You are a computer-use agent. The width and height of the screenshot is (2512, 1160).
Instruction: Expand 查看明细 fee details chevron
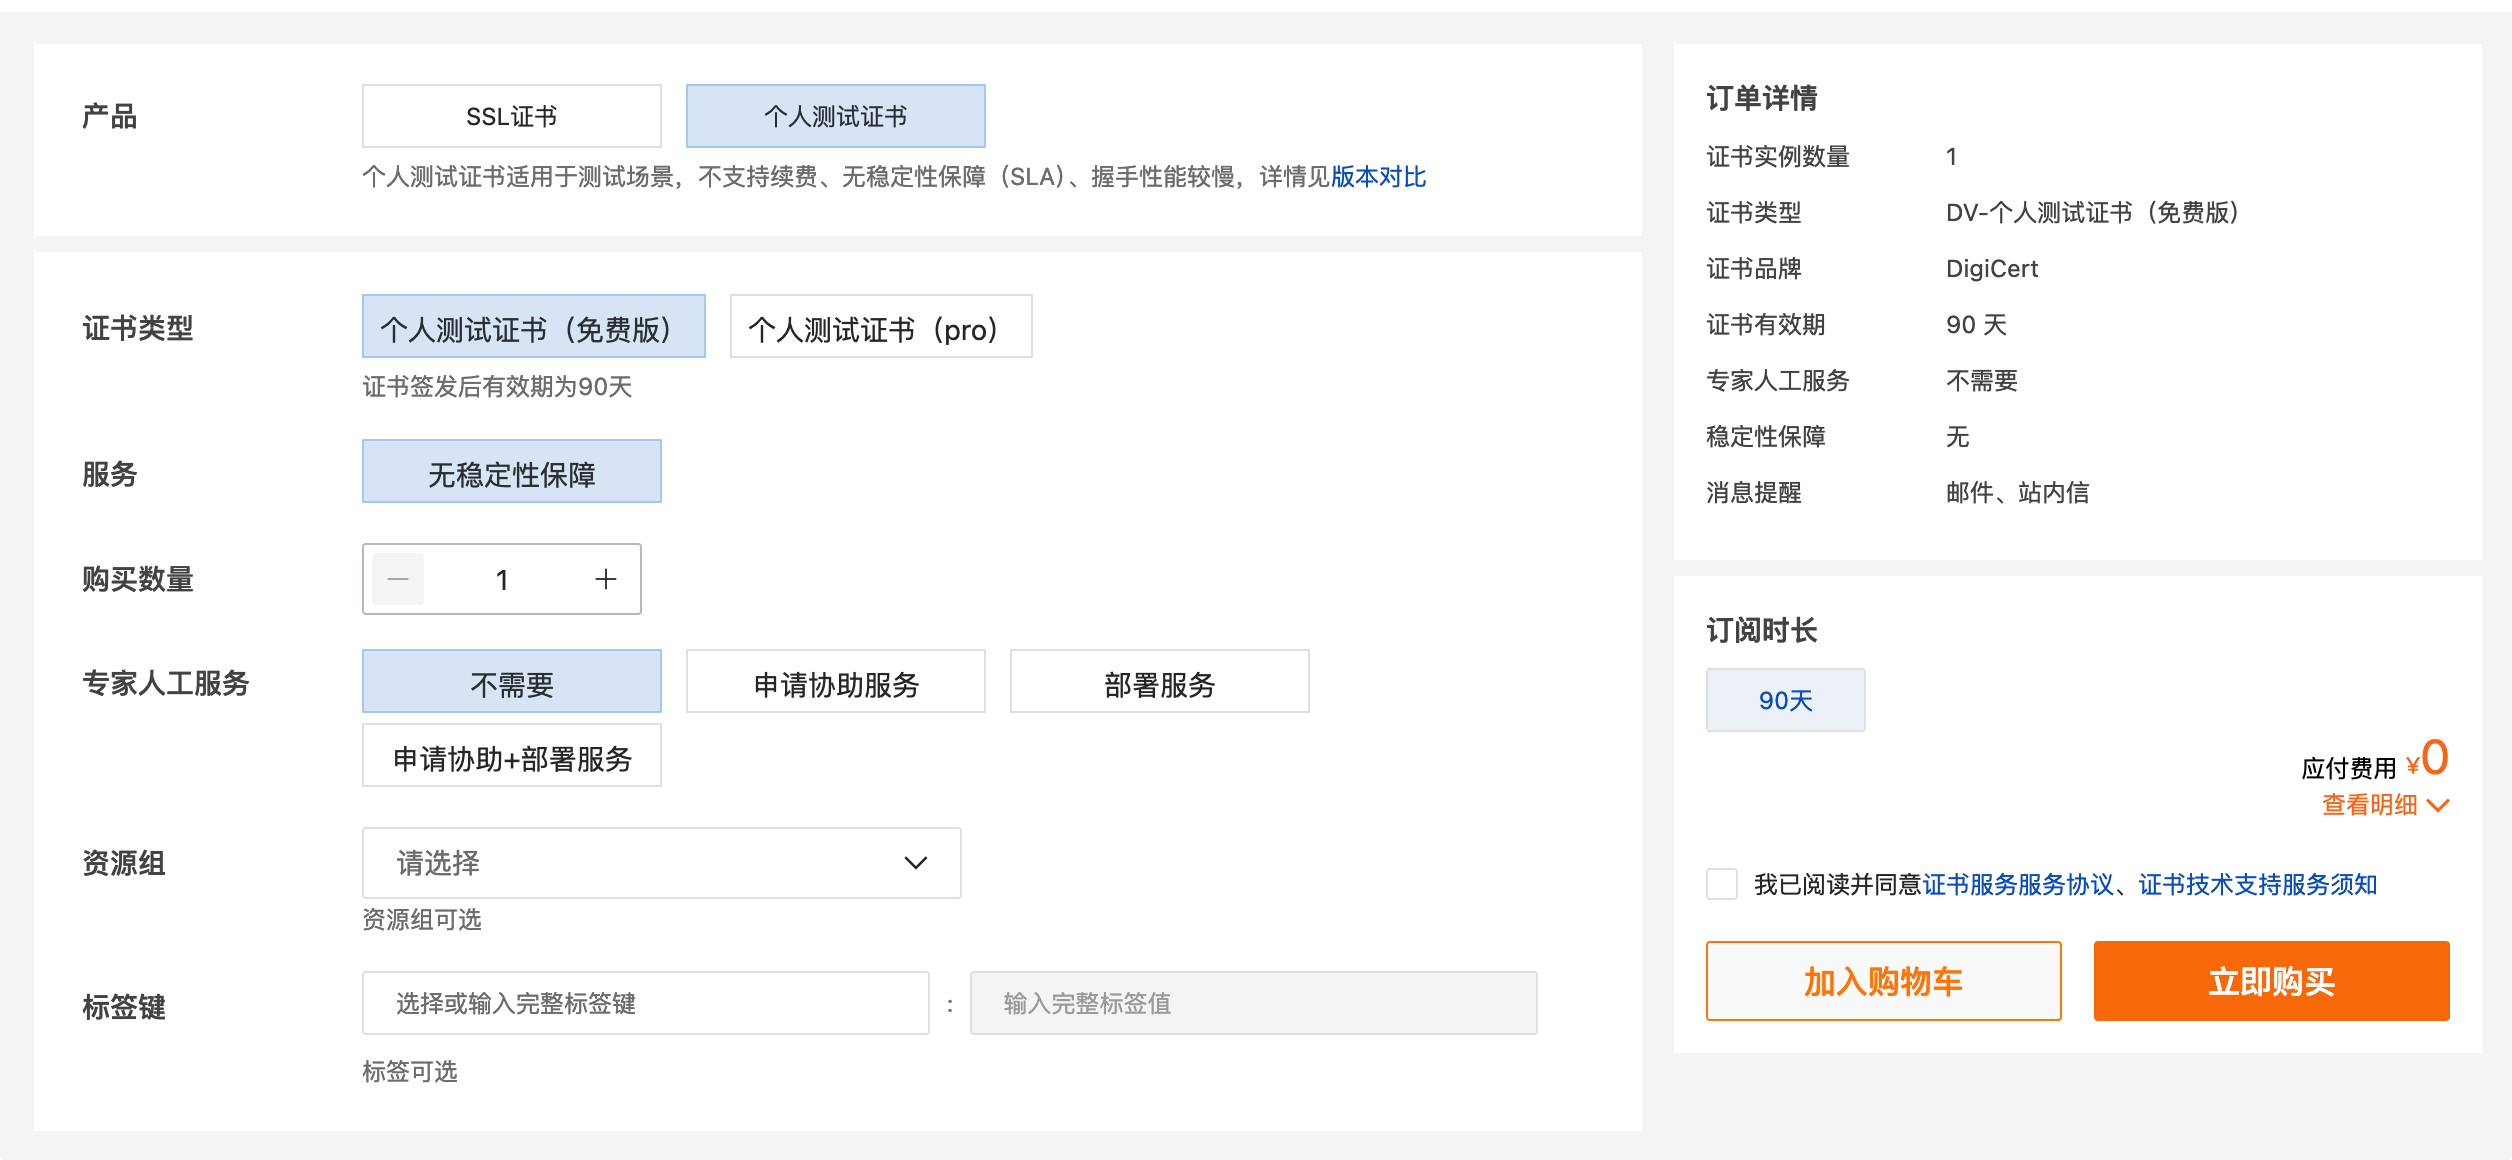(x=2438, y=806)
